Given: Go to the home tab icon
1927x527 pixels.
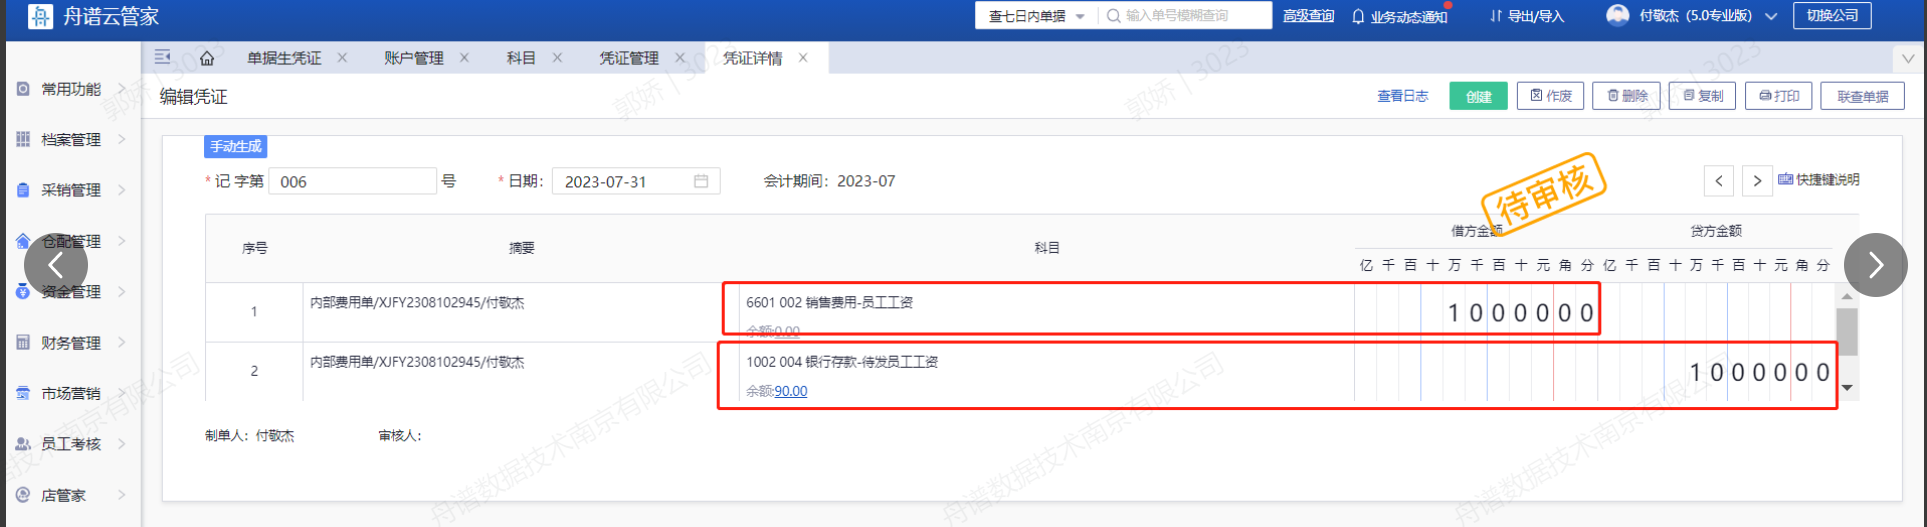Looking at the screenshot, I should tap(207, 58).
